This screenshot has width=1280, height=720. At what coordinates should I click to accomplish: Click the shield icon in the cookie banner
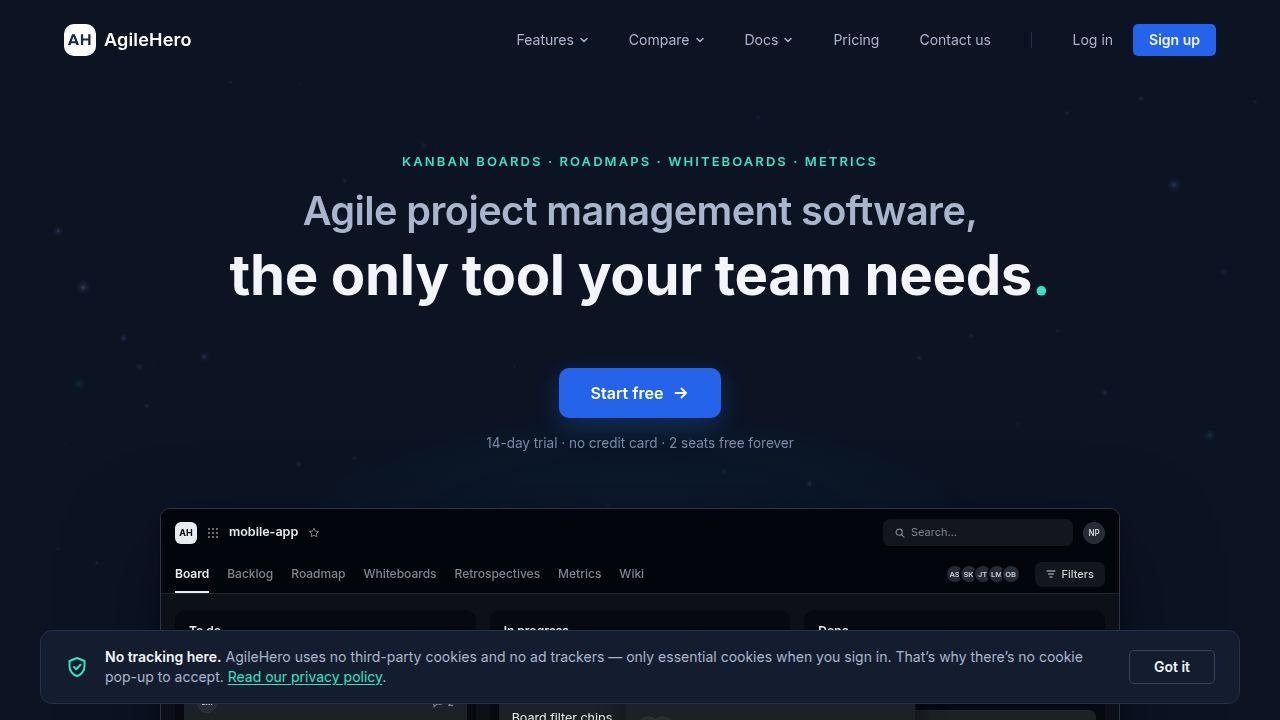pos(77,667)
